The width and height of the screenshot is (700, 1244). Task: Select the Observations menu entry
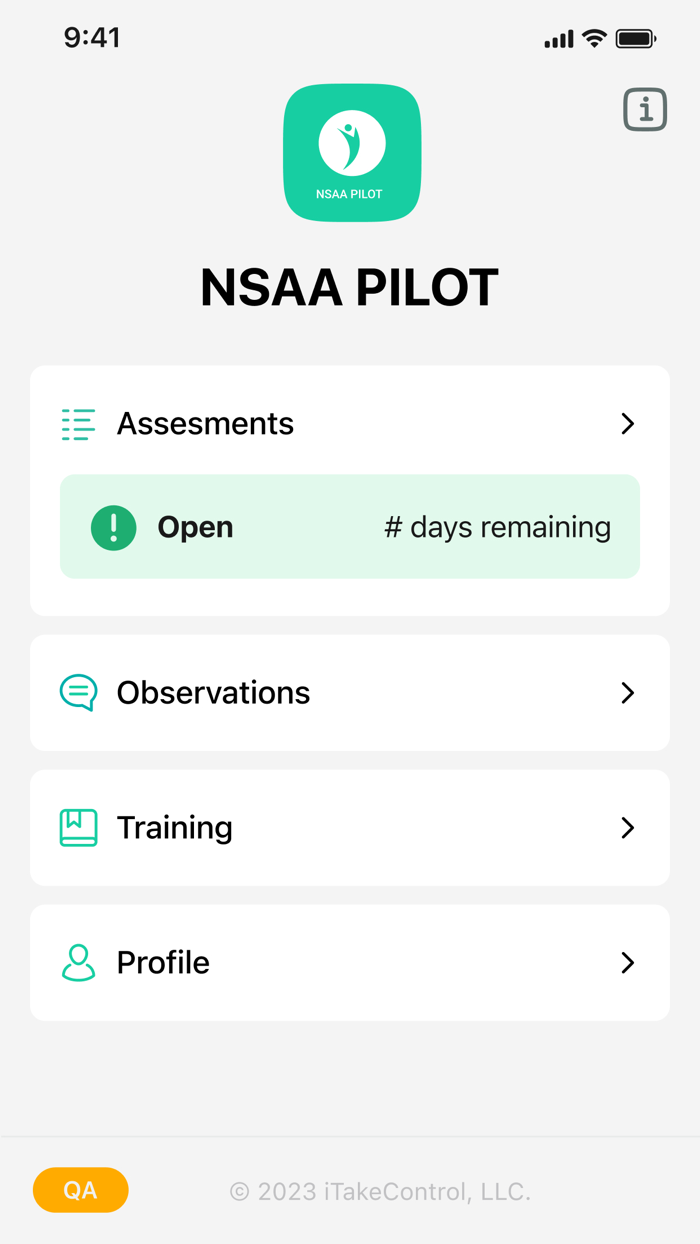click(x=213, y=692)
